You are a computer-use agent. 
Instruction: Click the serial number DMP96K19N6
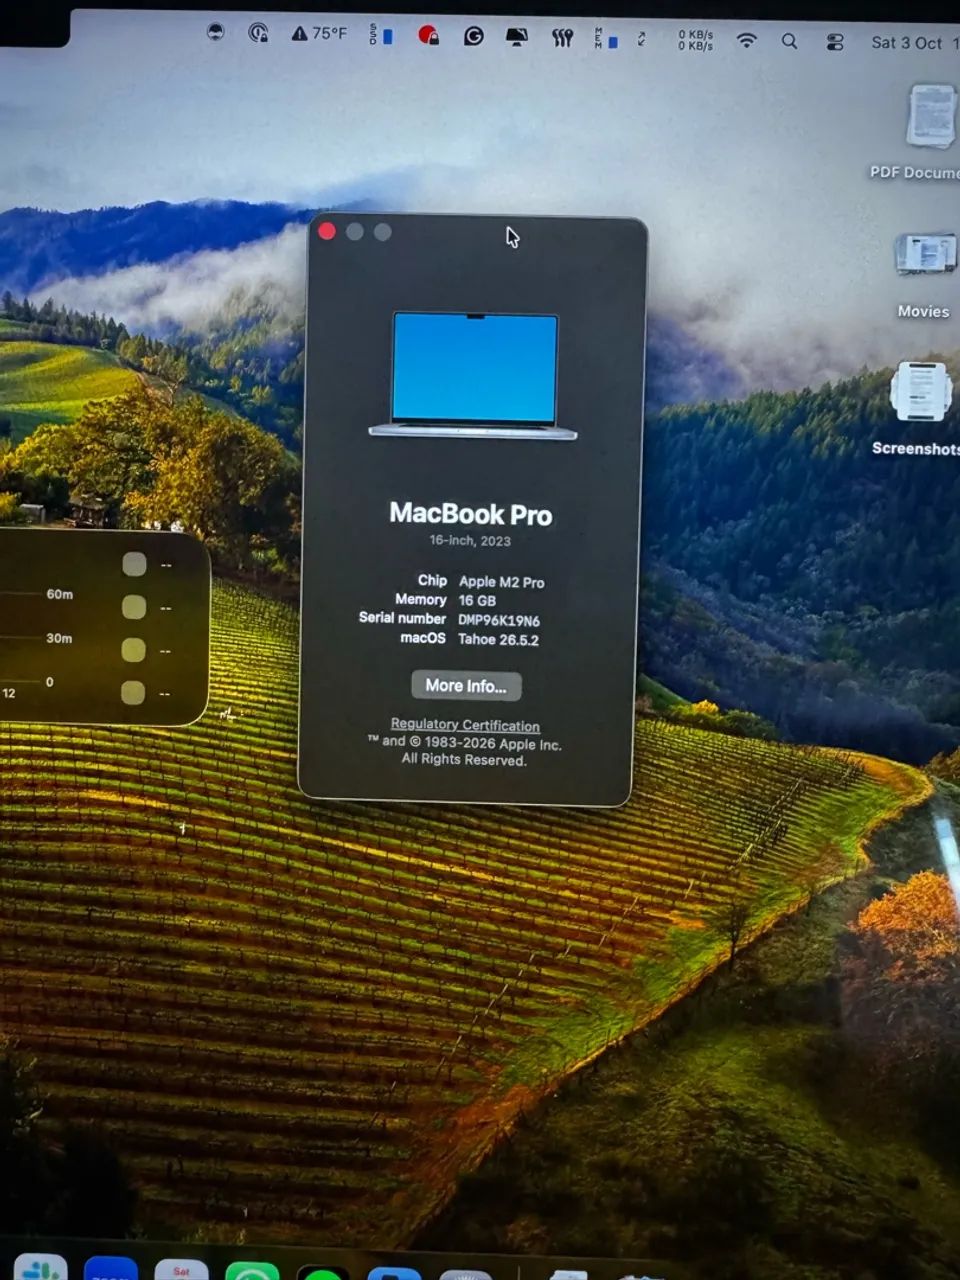tap(499, 620)
